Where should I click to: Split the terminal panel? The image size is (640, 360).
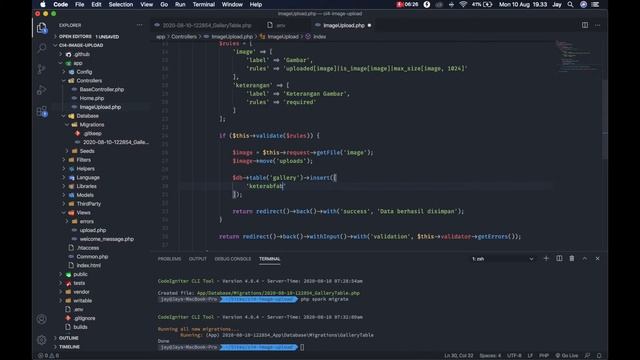[559, 258]
